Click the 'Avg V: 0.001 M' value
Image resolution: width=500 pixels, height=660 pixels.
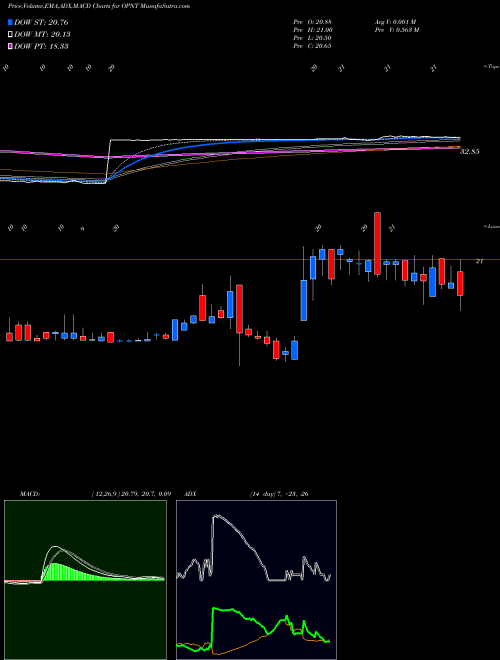pyautogui.click(x=395, y=22)
